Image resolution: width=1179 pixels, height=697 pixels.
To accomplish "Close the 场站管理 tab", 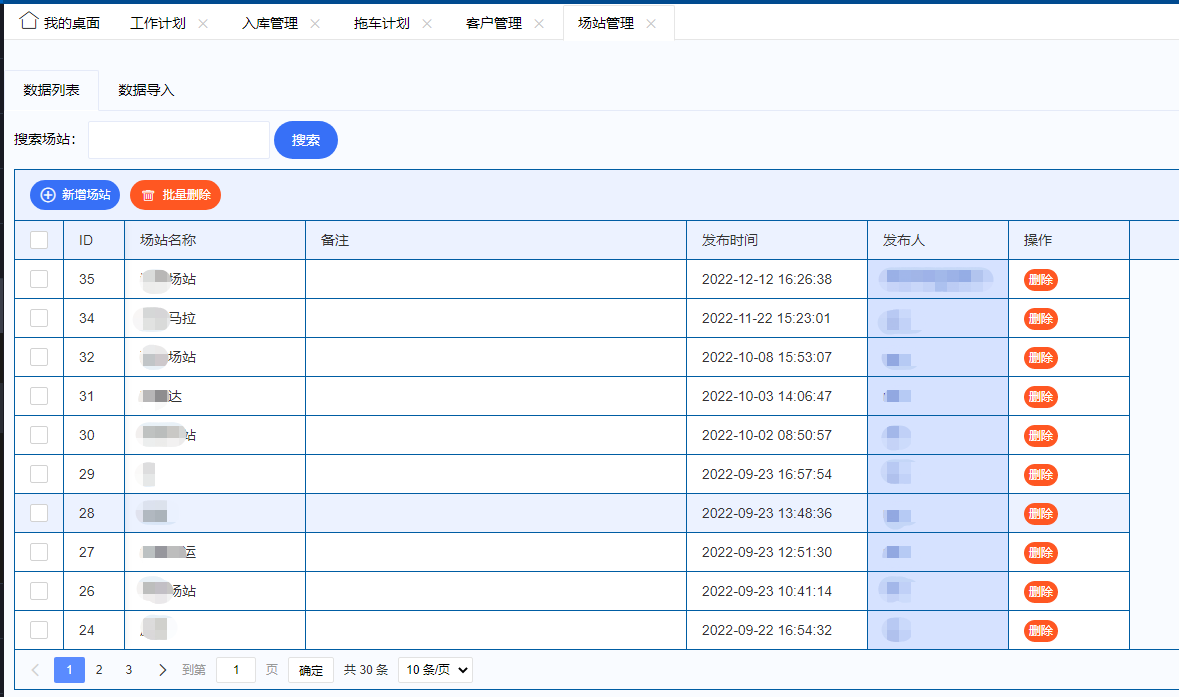I will click(x=651, y=24).
